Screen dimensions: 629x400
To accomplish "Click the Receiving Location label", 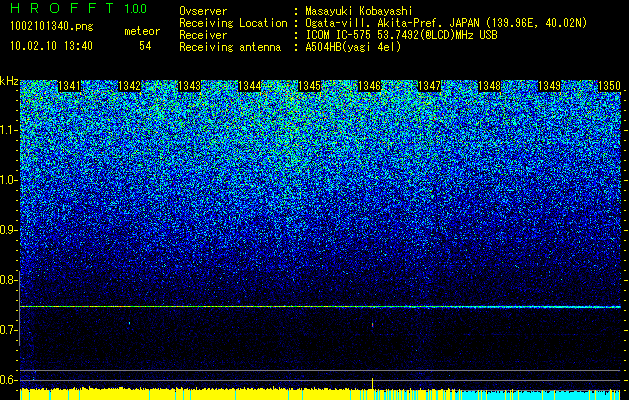I will [x=233, y=23].
